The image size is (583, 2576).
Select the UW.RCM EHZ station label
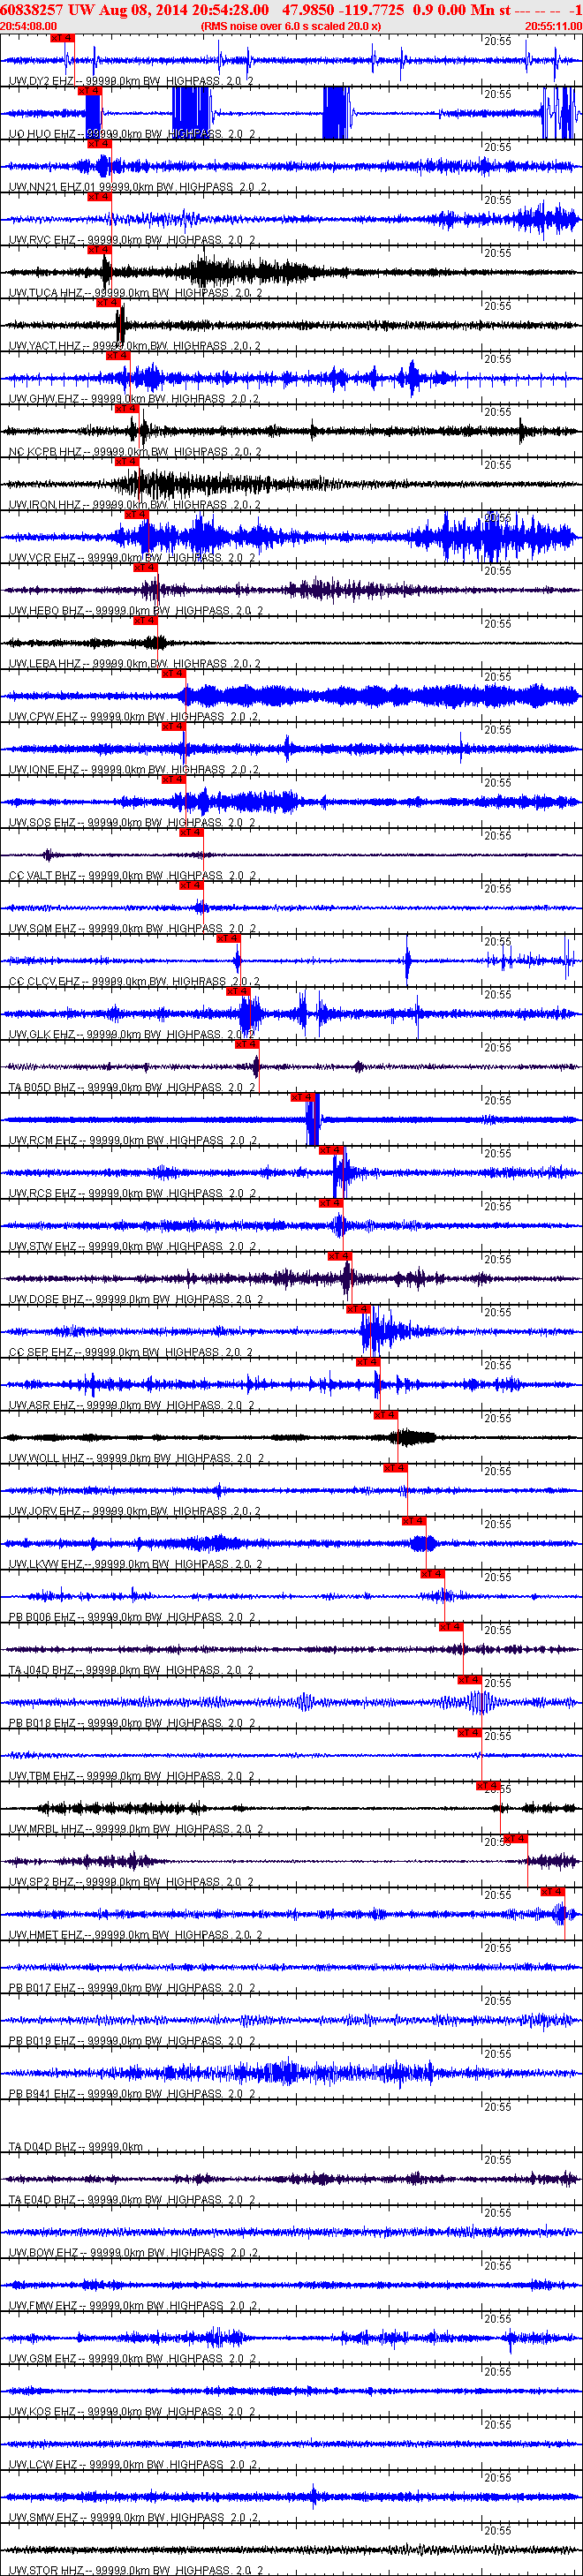coord(132,1141)
